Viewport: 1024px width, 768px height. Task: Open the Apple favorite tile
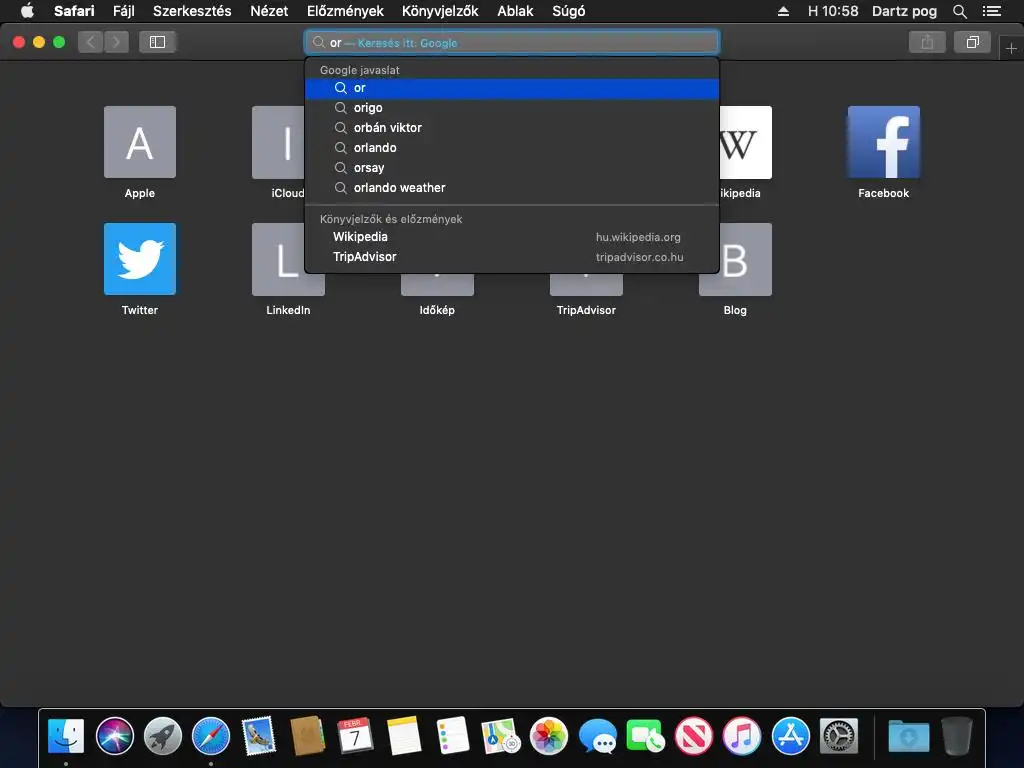tap(140, 142)
